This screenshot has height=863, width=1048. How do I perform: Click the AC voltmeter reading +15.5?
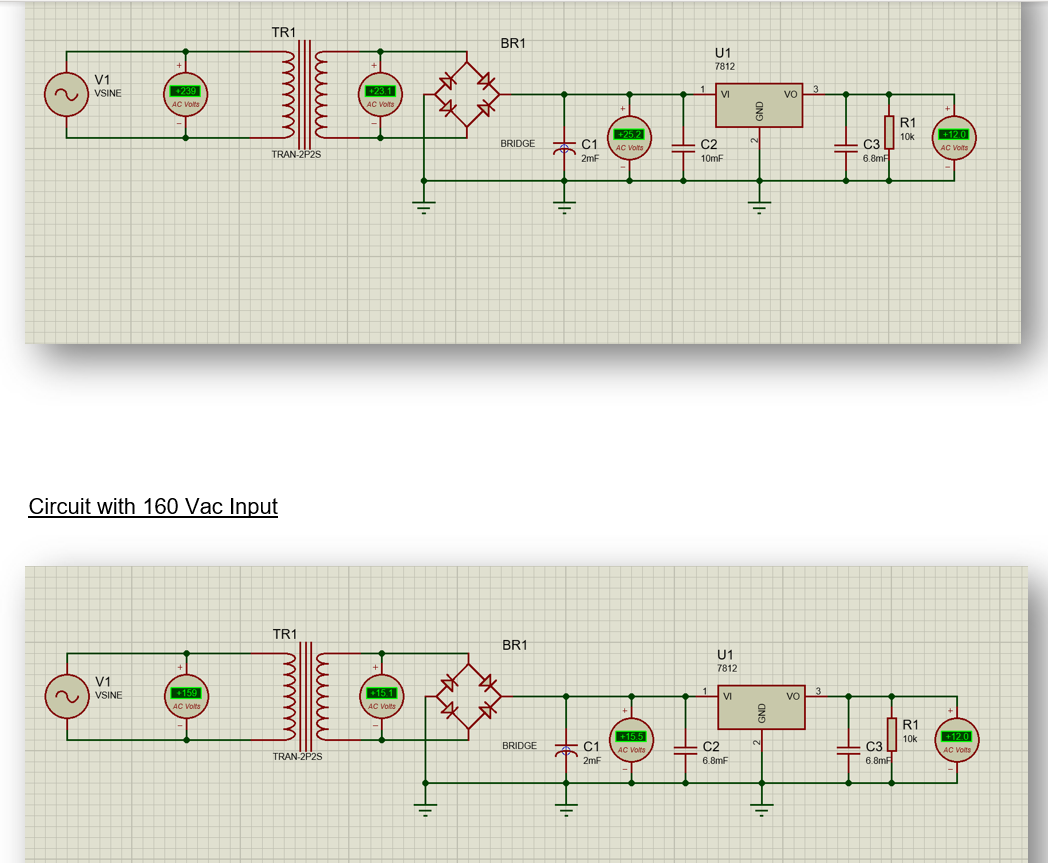[x=631, y=740]
